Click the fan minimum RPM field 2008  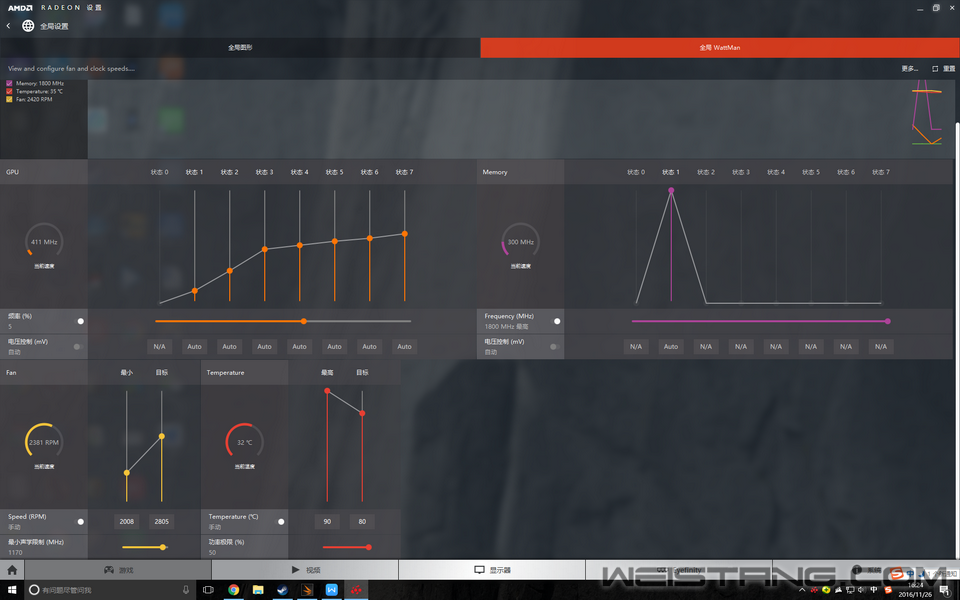(x=127, y=522)
